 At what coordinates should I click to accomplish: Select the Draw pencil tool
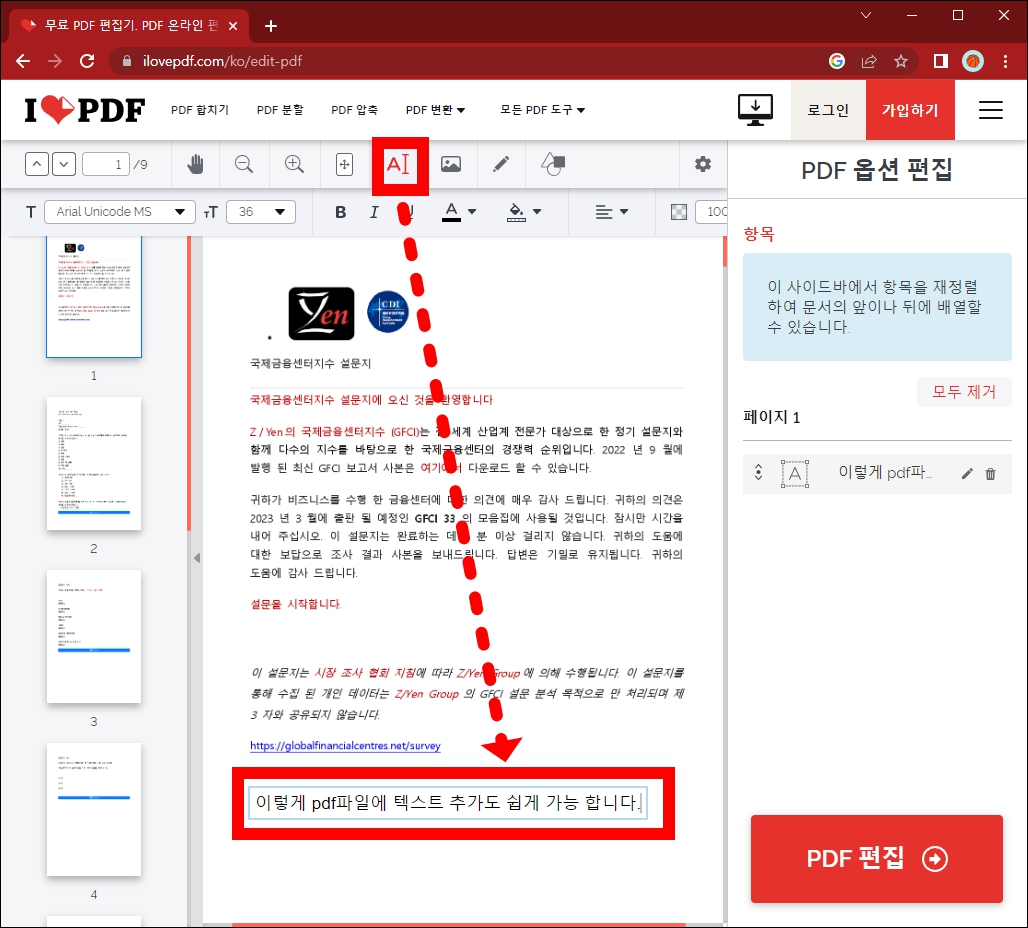tap(502, 164)
